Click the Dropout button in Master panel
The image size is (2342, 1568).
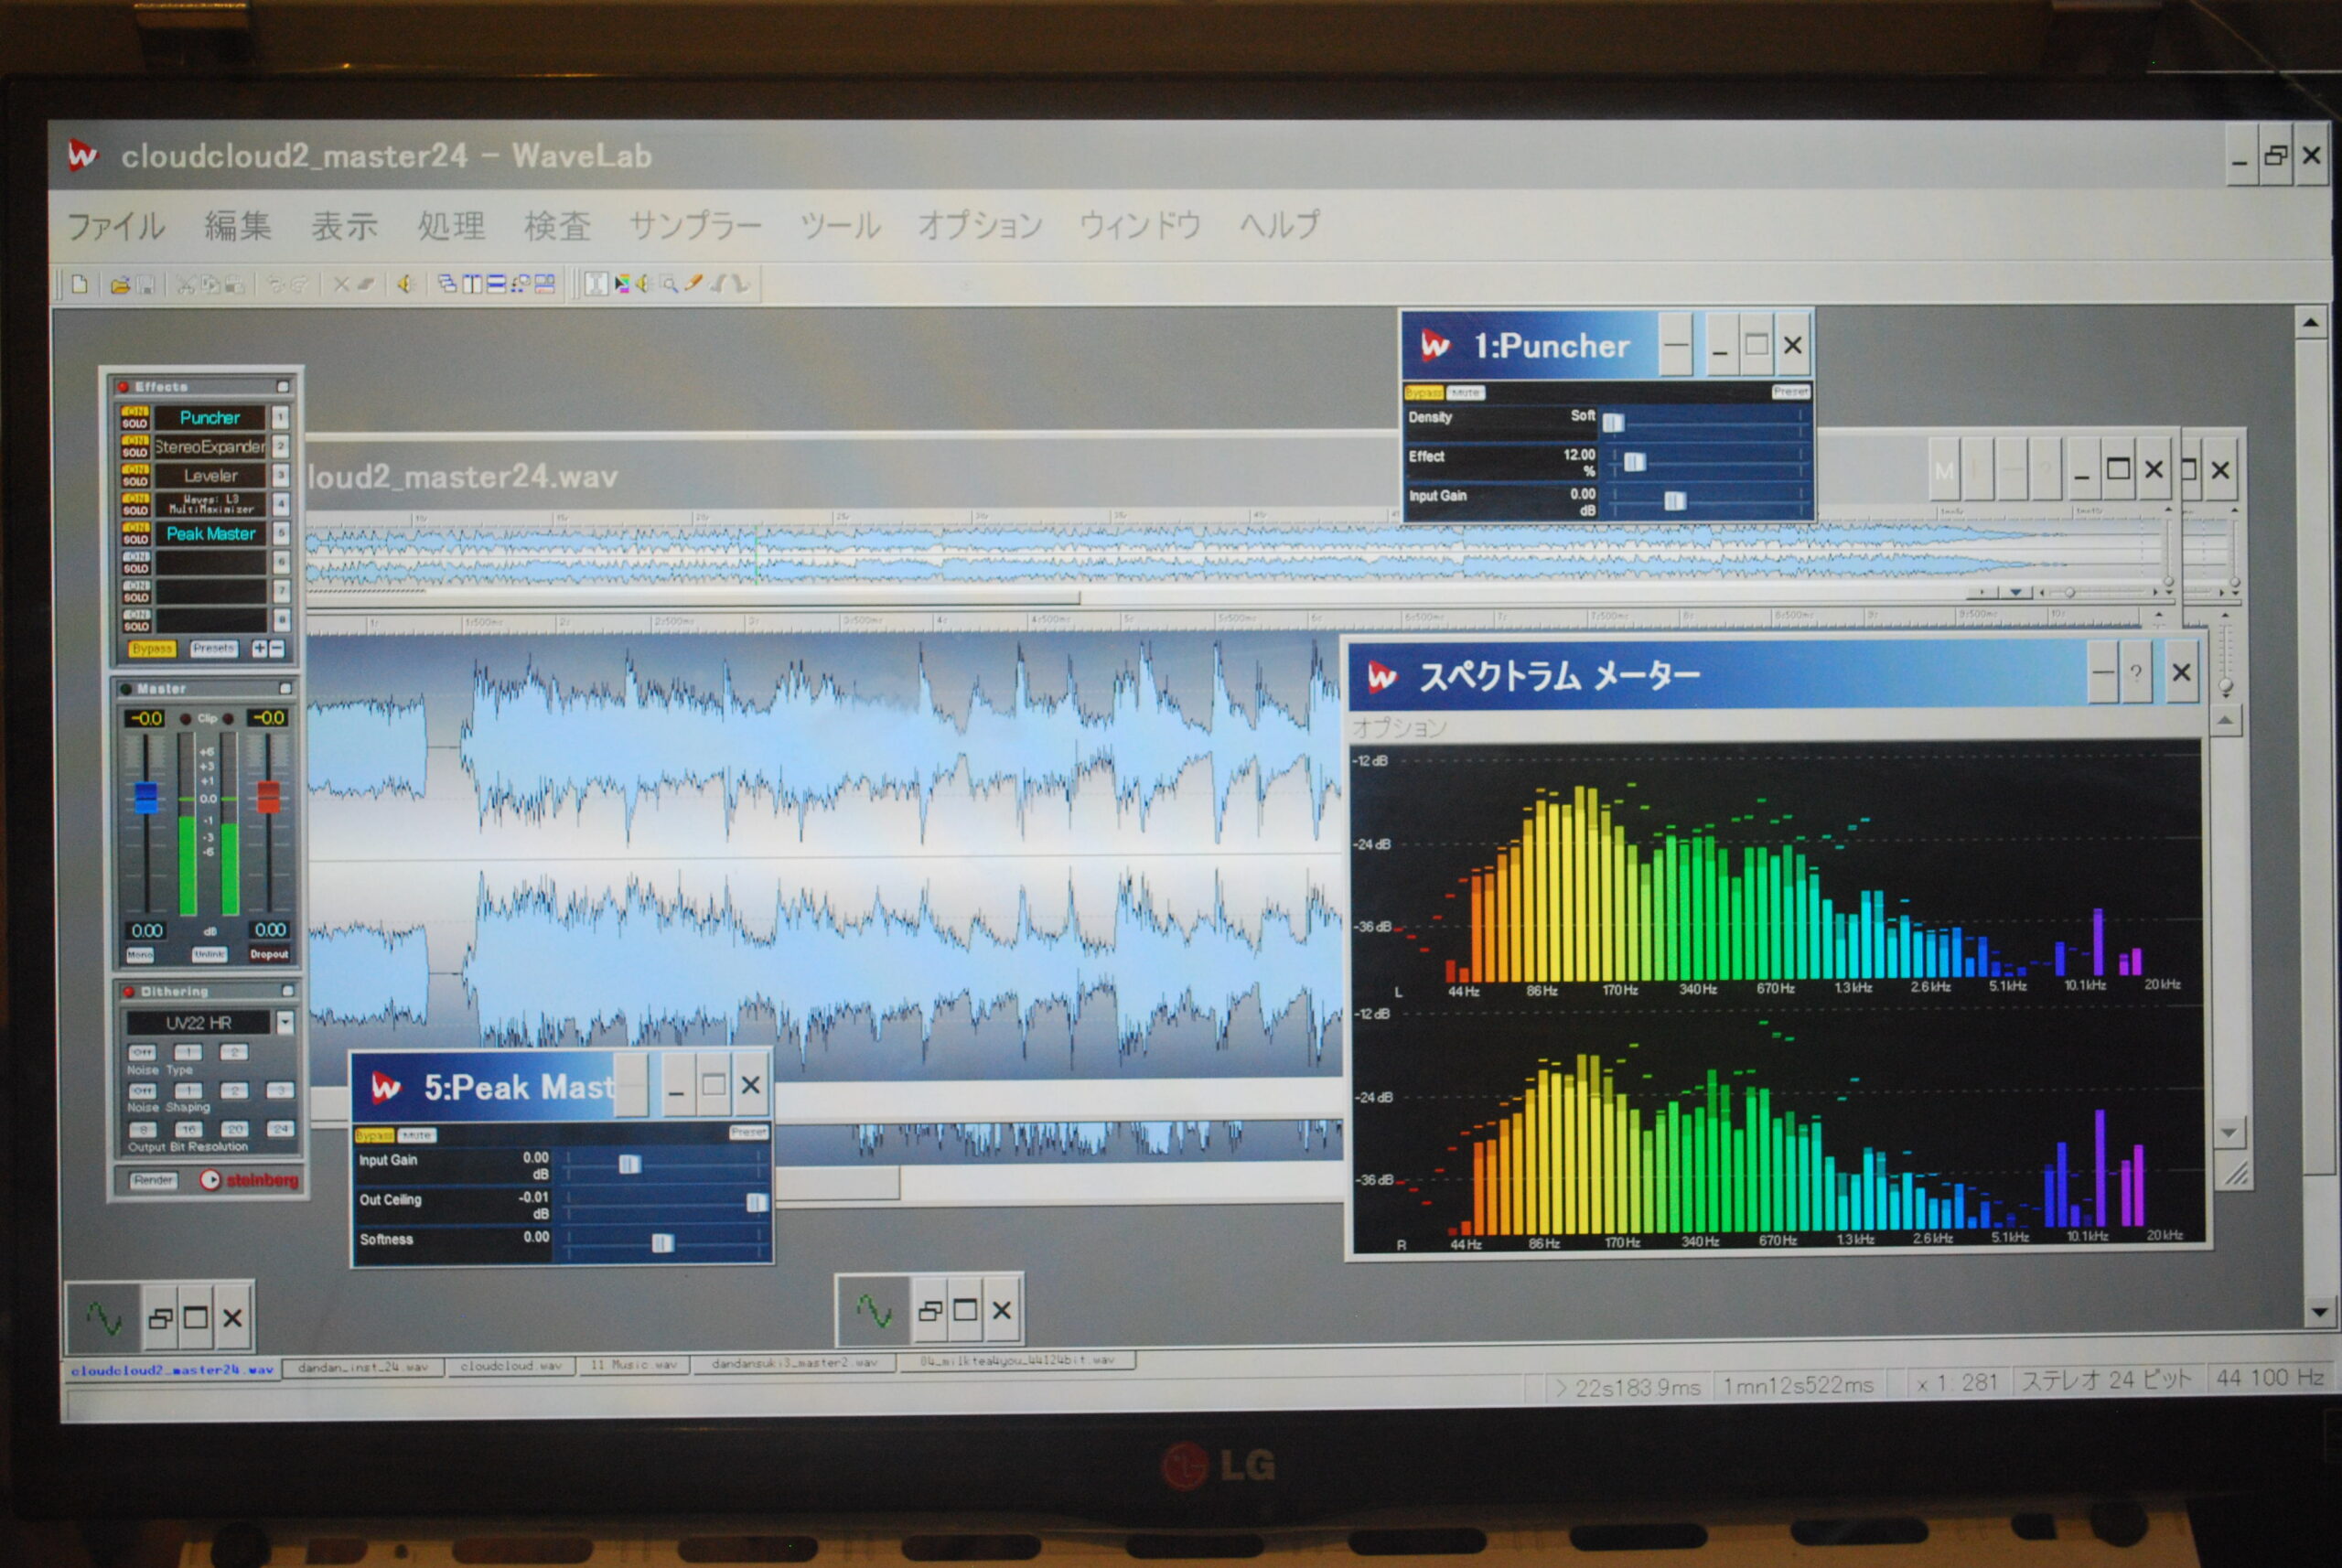(270, 955)
